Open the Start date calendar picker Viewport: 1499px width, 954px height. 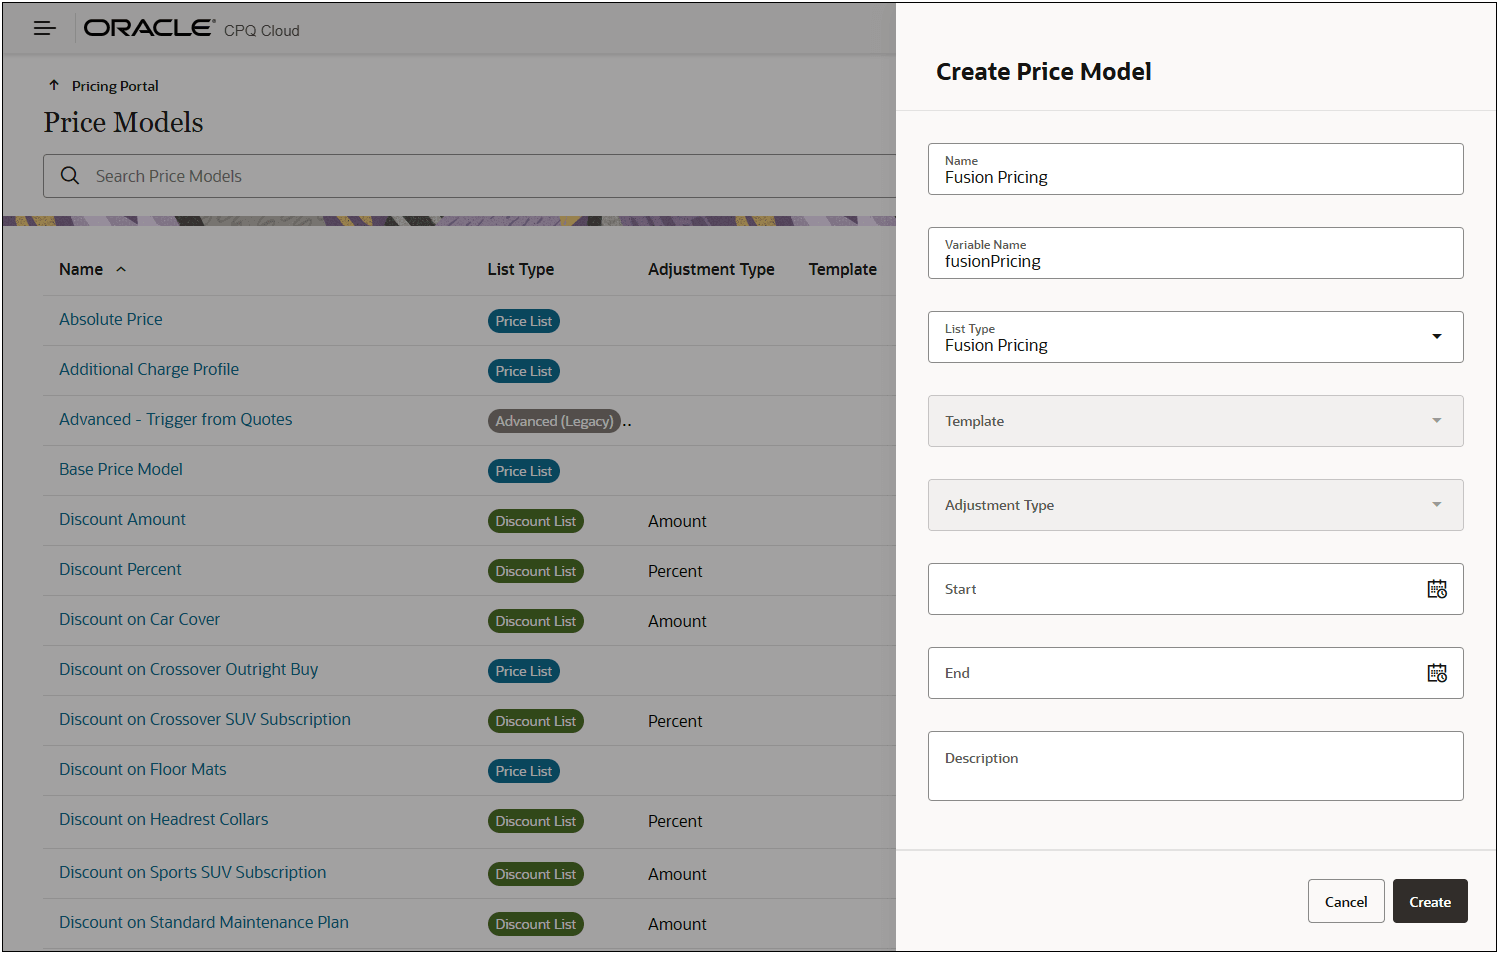pyautogui.click(x=1437, y=589)
